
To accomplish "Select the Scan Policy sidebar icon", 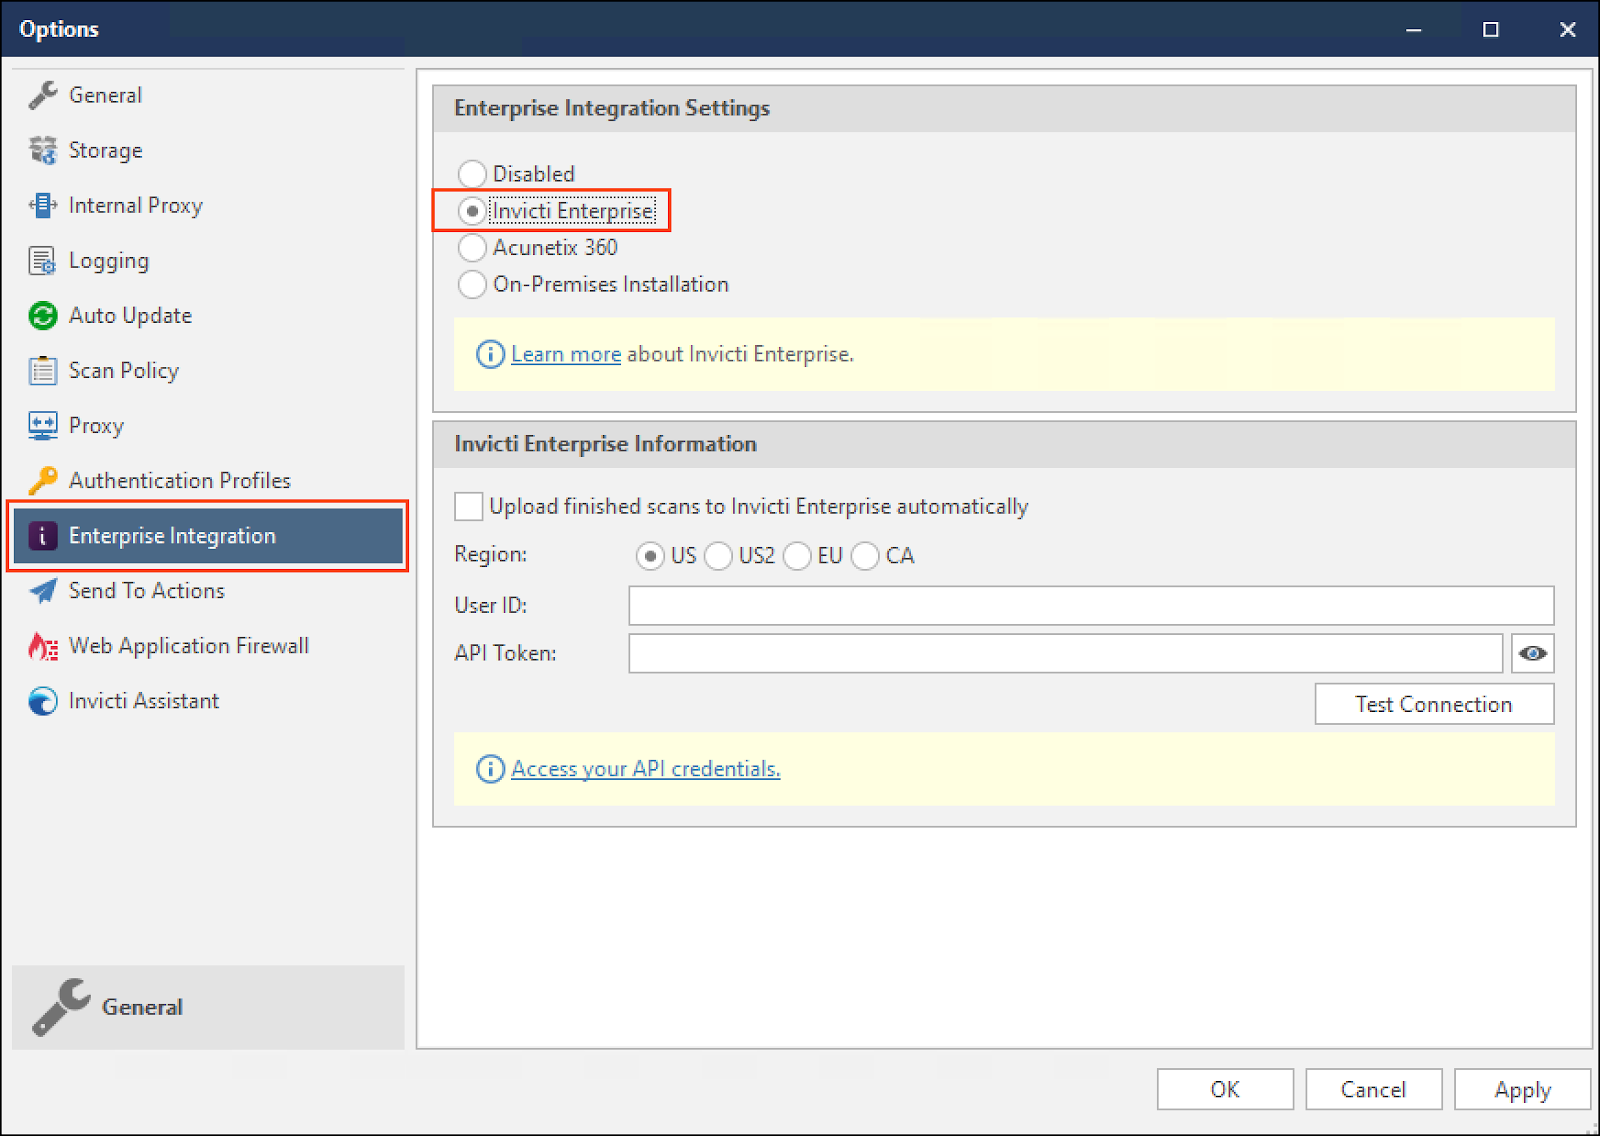I will point(42,370).
